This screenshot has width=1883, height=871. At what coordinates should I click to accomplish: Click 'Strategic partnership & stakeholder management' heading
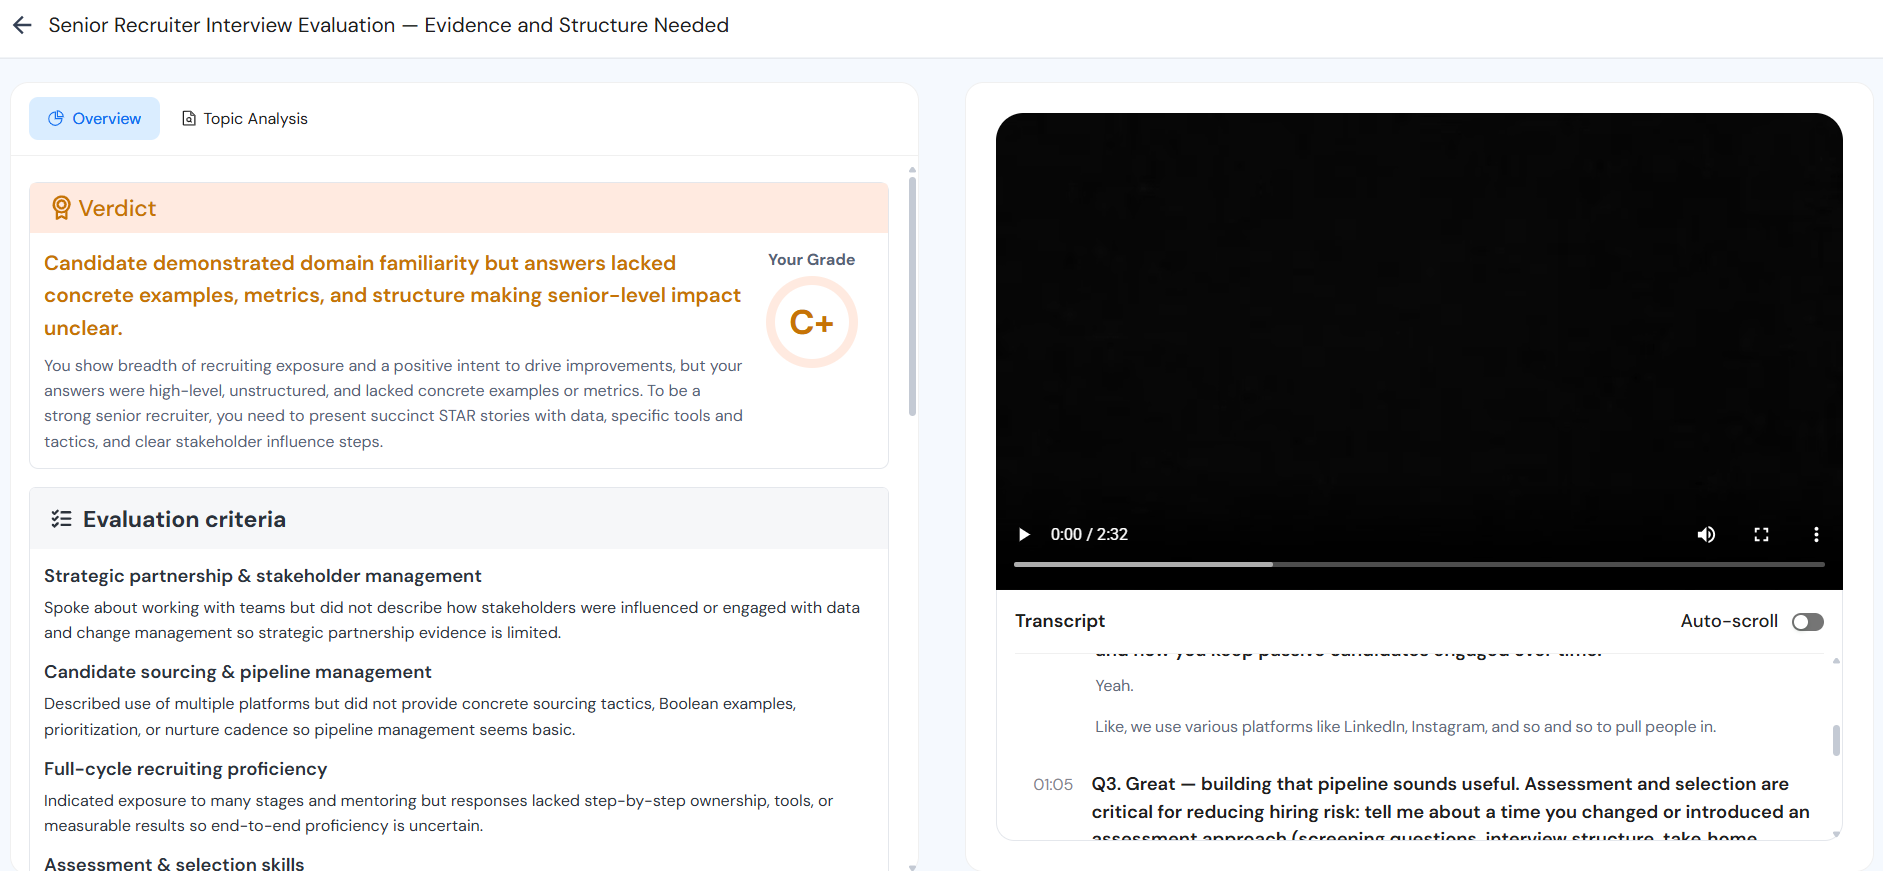click(263, 576)
